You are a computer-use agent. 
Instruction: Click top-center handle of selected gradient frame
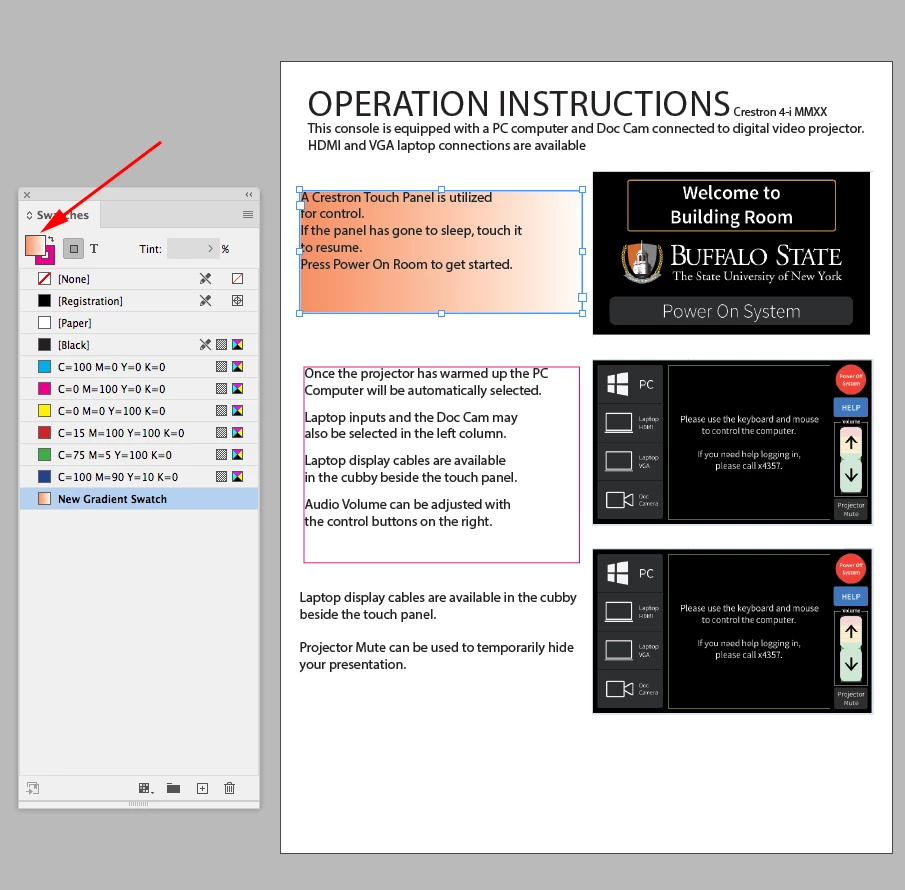tap(442, 189)
